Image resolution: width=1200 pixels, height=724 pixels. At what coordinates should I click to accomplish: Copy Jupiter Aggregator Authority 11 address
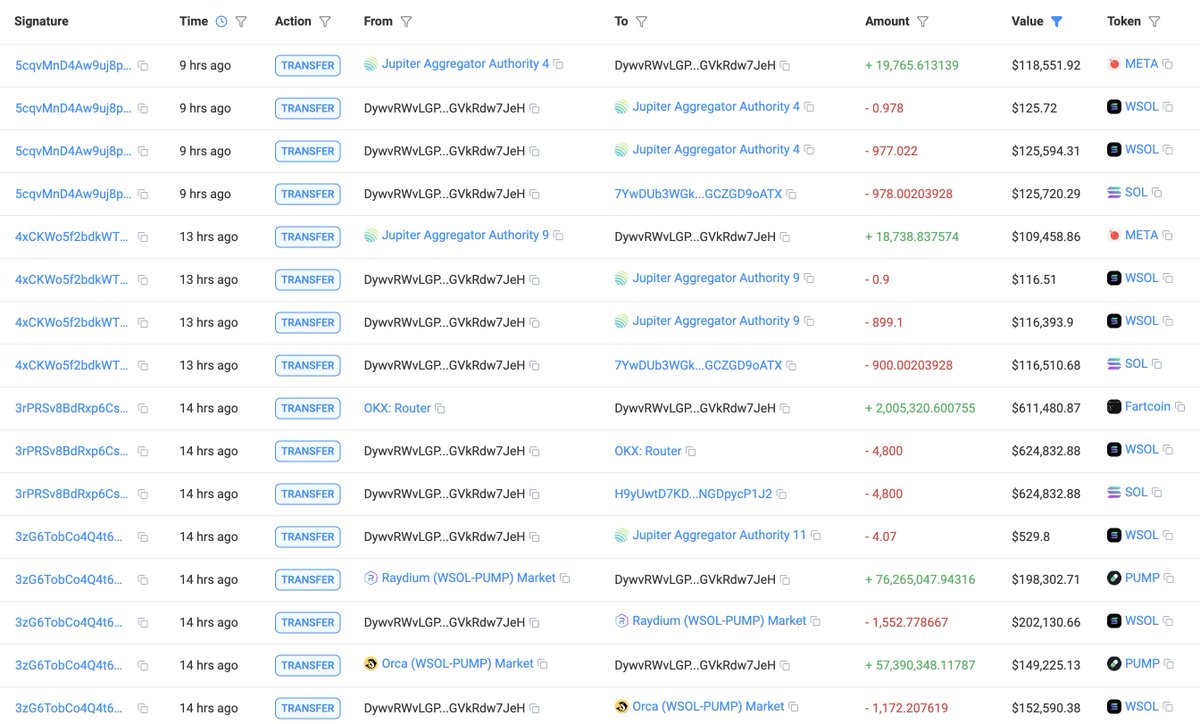click(816, 536)
